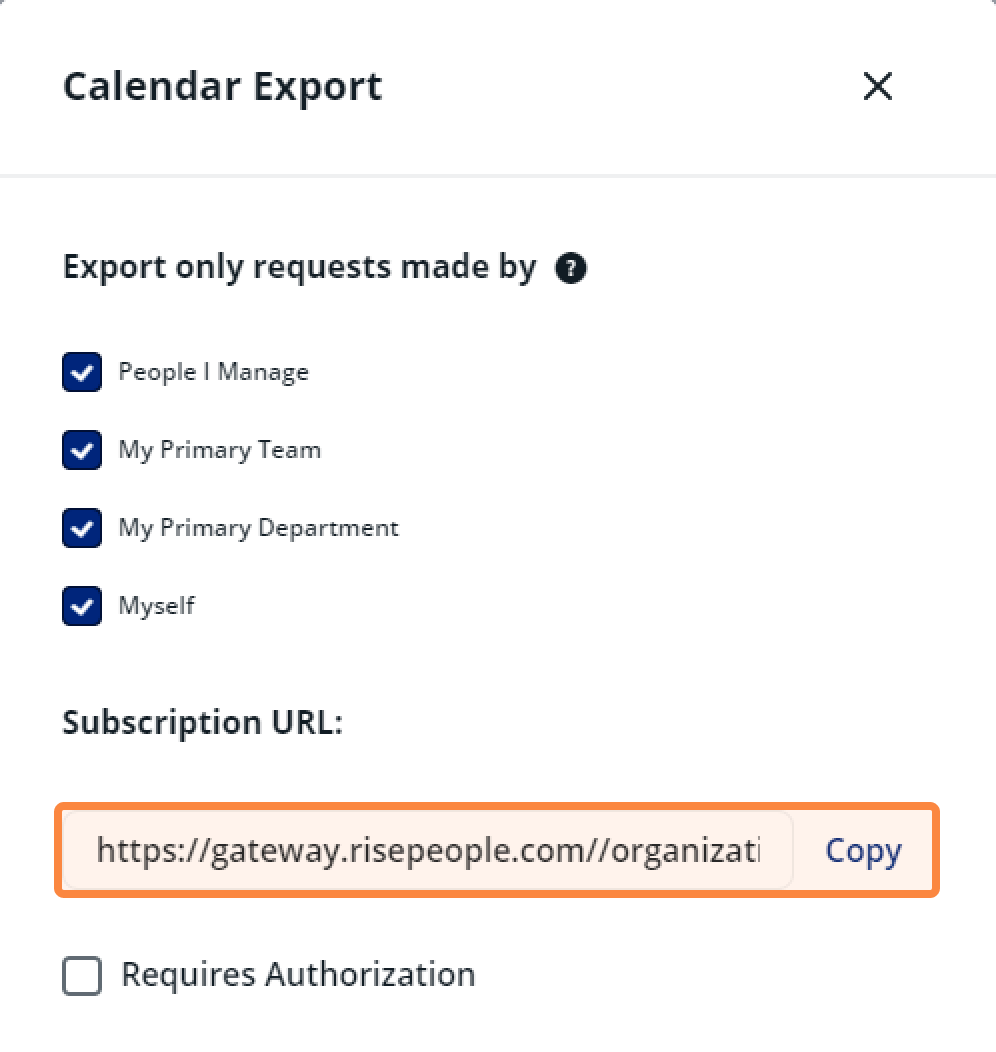Image resolution: width=996 pixels, height=1052 pixels.
Task: Disable the My Primary Department checkbox
Action: click(82, 528)
